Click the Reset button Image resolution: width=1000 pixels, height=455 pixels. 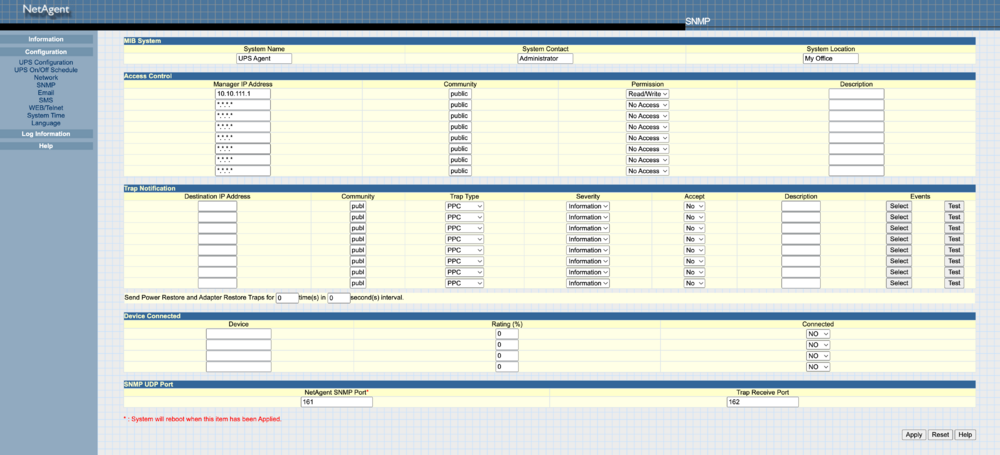940,435
